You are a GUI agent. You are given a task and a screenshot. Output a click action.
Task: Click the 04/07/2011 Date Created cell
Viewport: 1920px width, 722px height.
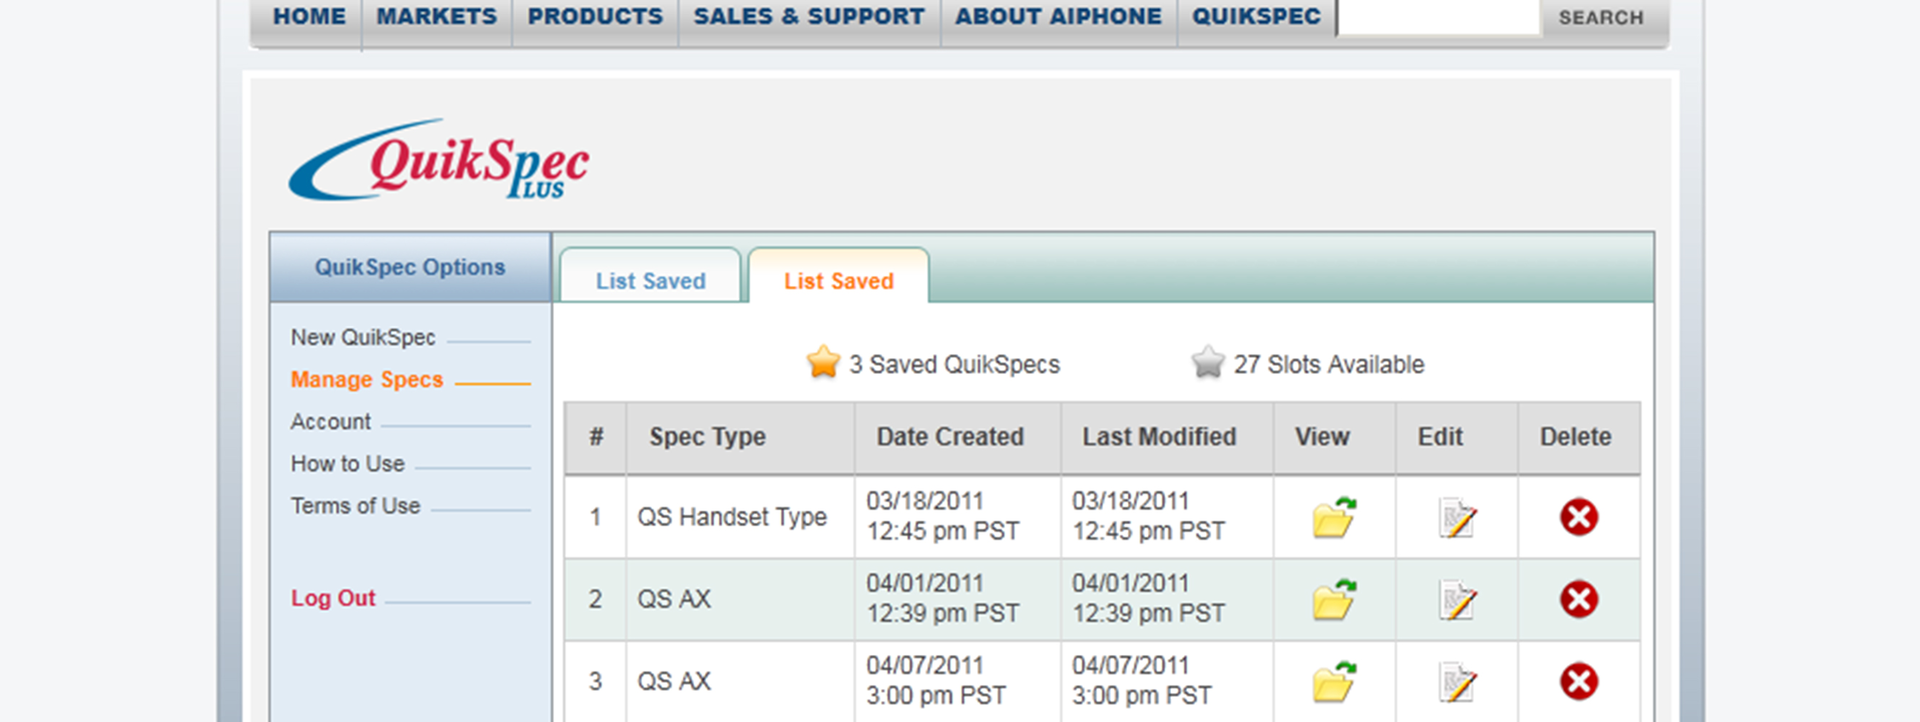pos(957,681)
